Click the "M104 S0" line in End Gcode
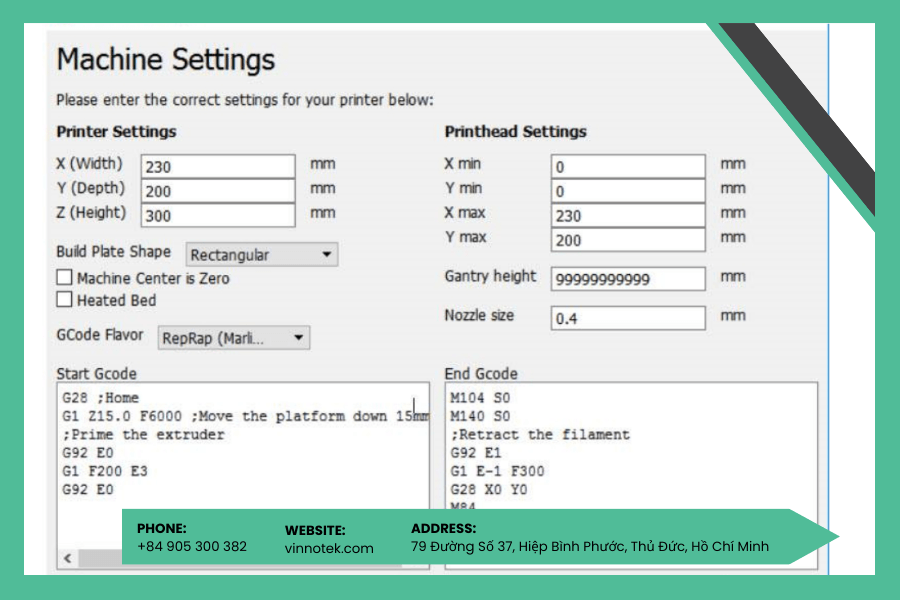This screenshot has height=600, width=900. [x=480, y=397]
